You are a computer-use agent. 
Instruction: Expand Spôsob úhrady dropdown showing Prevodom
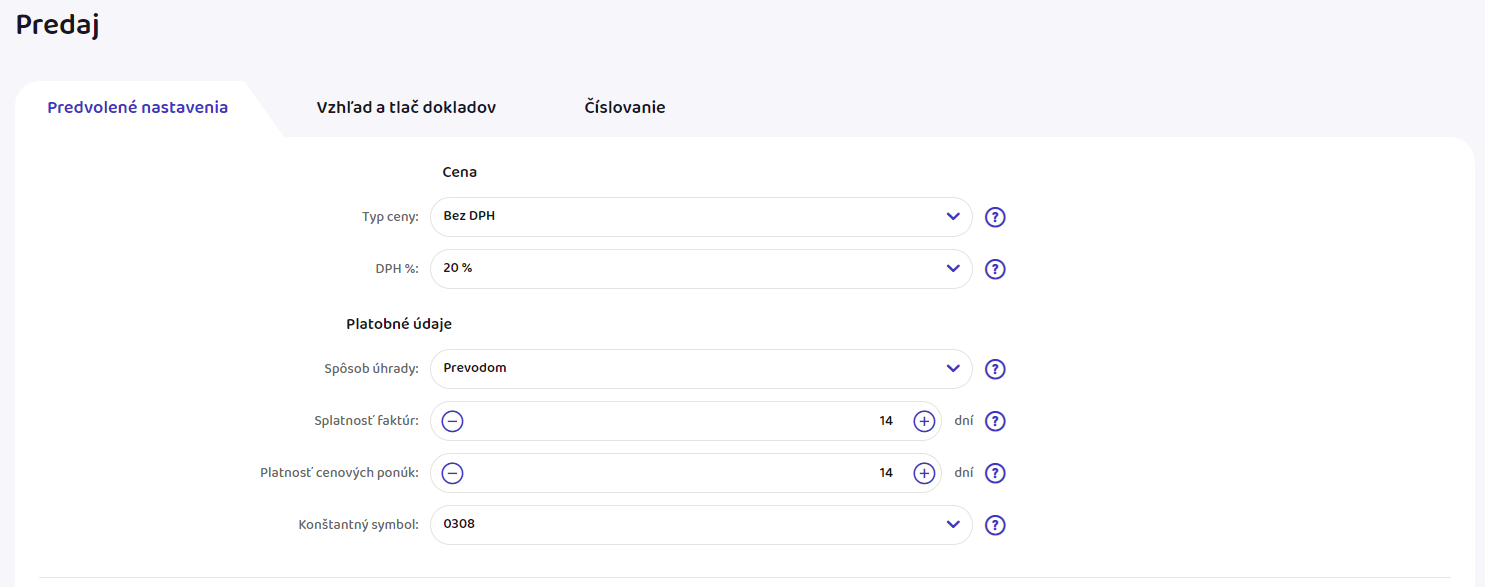pos(700,369)
